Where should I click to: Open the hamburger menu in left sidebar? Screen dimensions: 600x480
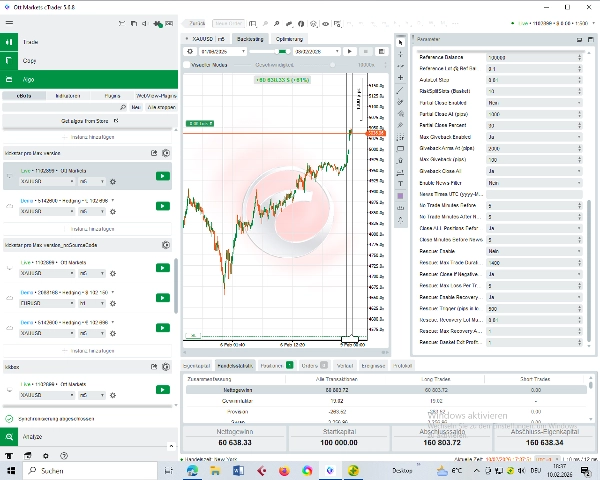point(9,23)
